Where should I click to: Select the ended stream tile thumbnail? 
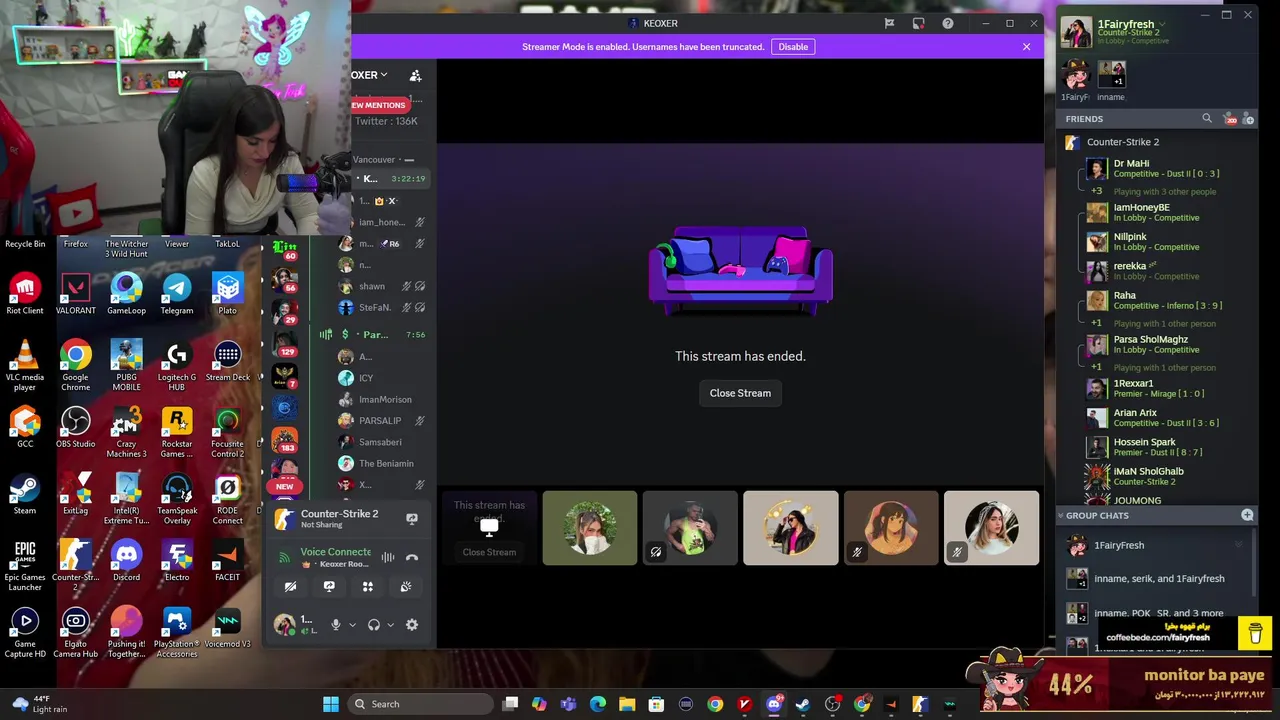pyautogui.click(x=489, y=528)
